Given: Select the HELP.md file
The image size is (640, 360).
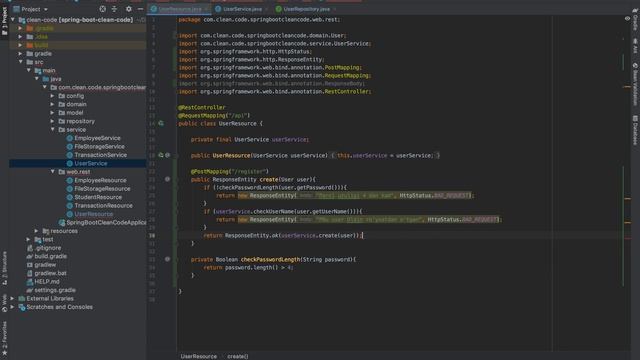Looking at the screenshot, I should coord(47,282).
